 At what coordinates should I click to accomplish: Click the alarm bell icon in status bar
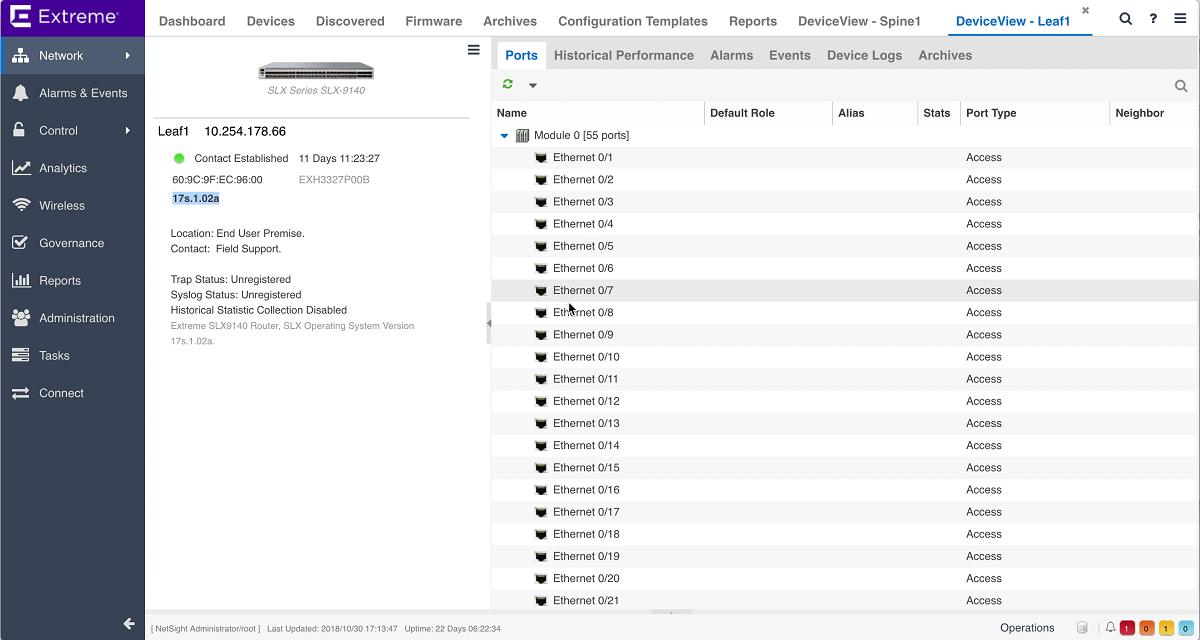pos(1110,628)
